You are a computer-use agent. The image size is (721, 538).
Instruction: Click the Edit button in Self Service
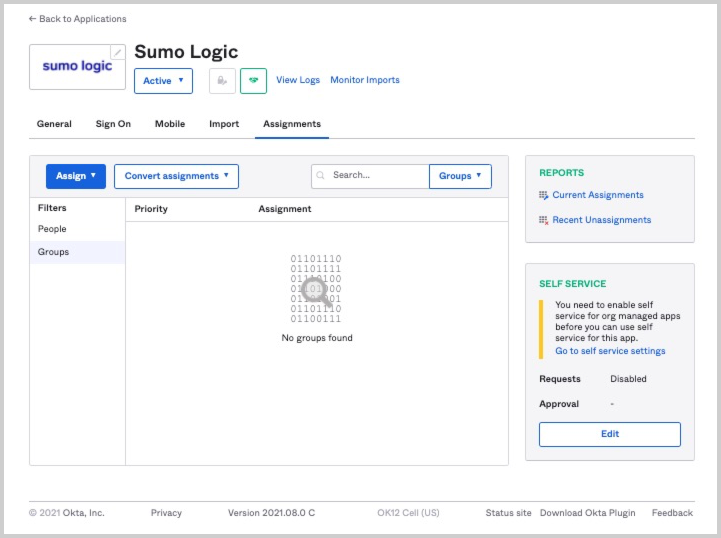click(x=610, y=434)
